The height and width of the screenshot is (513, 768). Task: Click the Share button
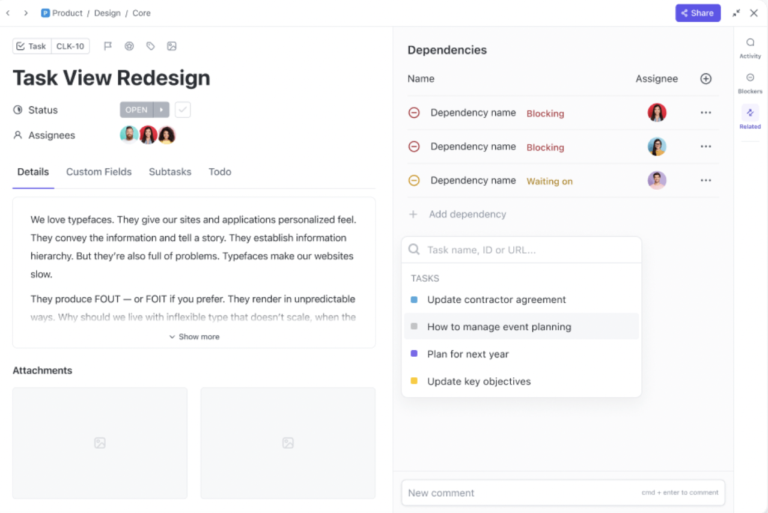[x=698, y=13]
